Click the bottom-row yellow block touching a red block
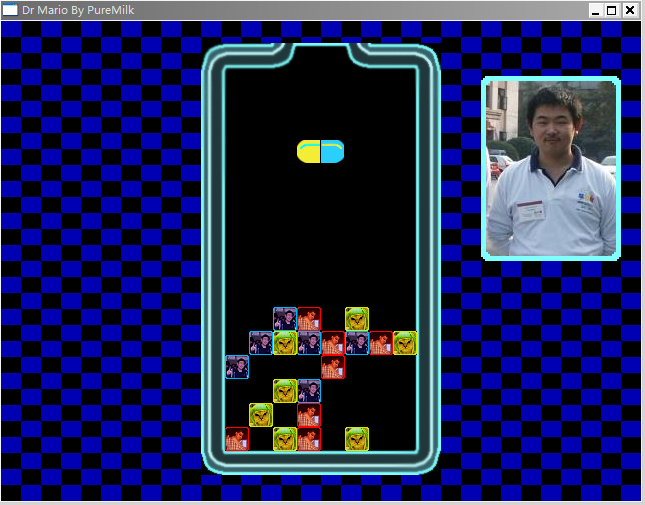The width and height of the screenshot is (645, 505). [x=285, y=439]
